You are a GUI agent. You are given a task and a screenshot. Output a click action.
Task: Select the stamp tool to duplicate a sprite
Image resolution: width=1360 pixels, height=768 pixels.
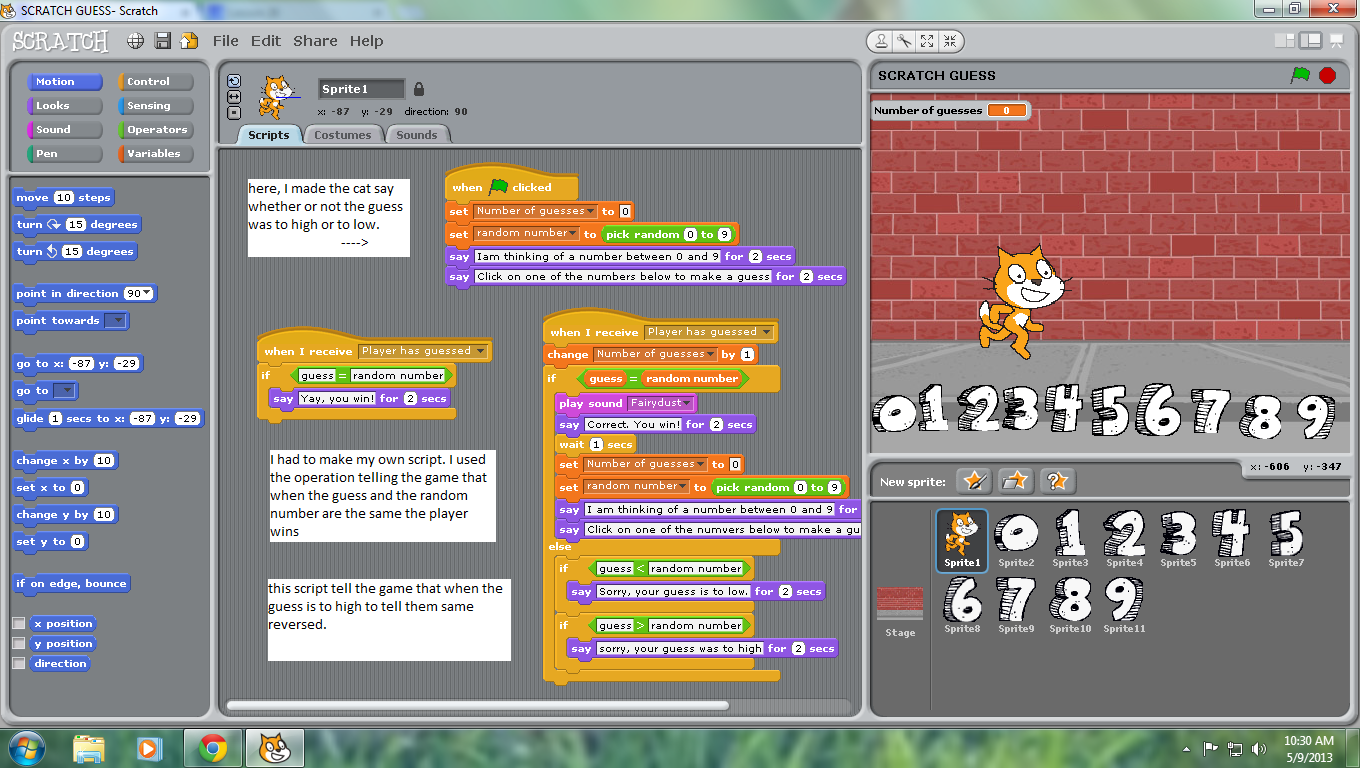tap(882, 41)
